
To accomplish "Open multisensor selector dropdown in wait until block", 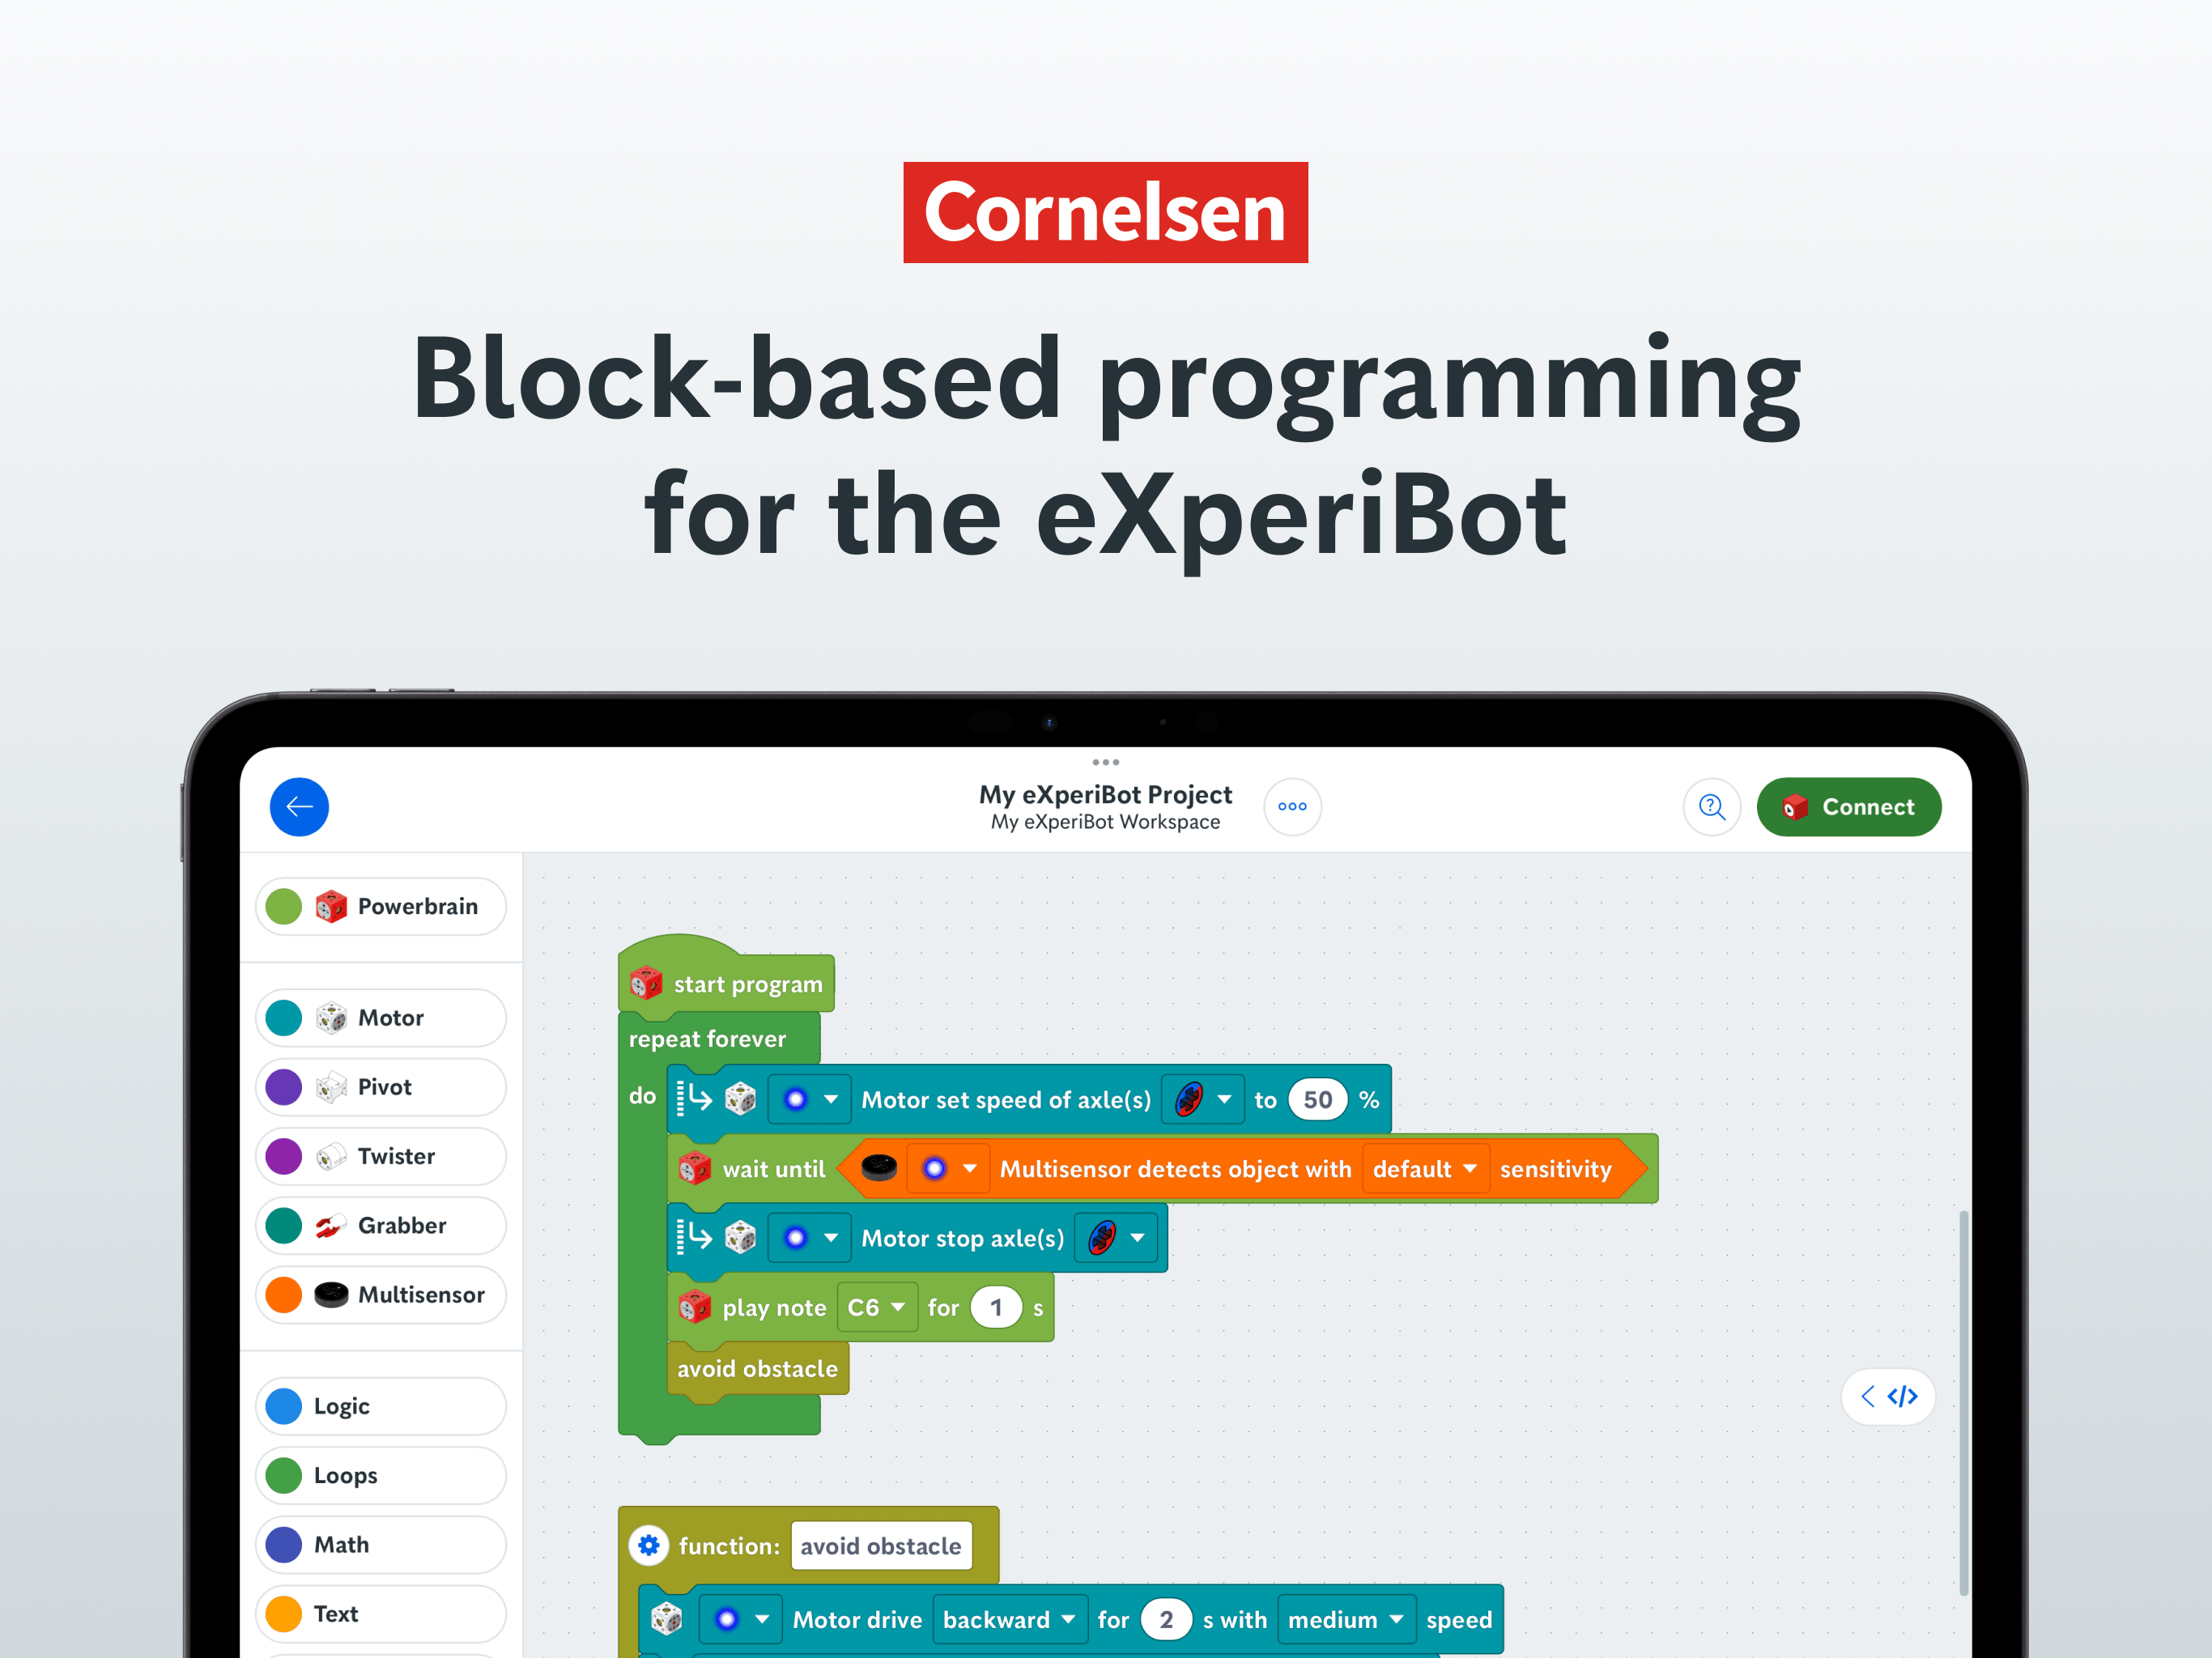I will coord(948,1169).
